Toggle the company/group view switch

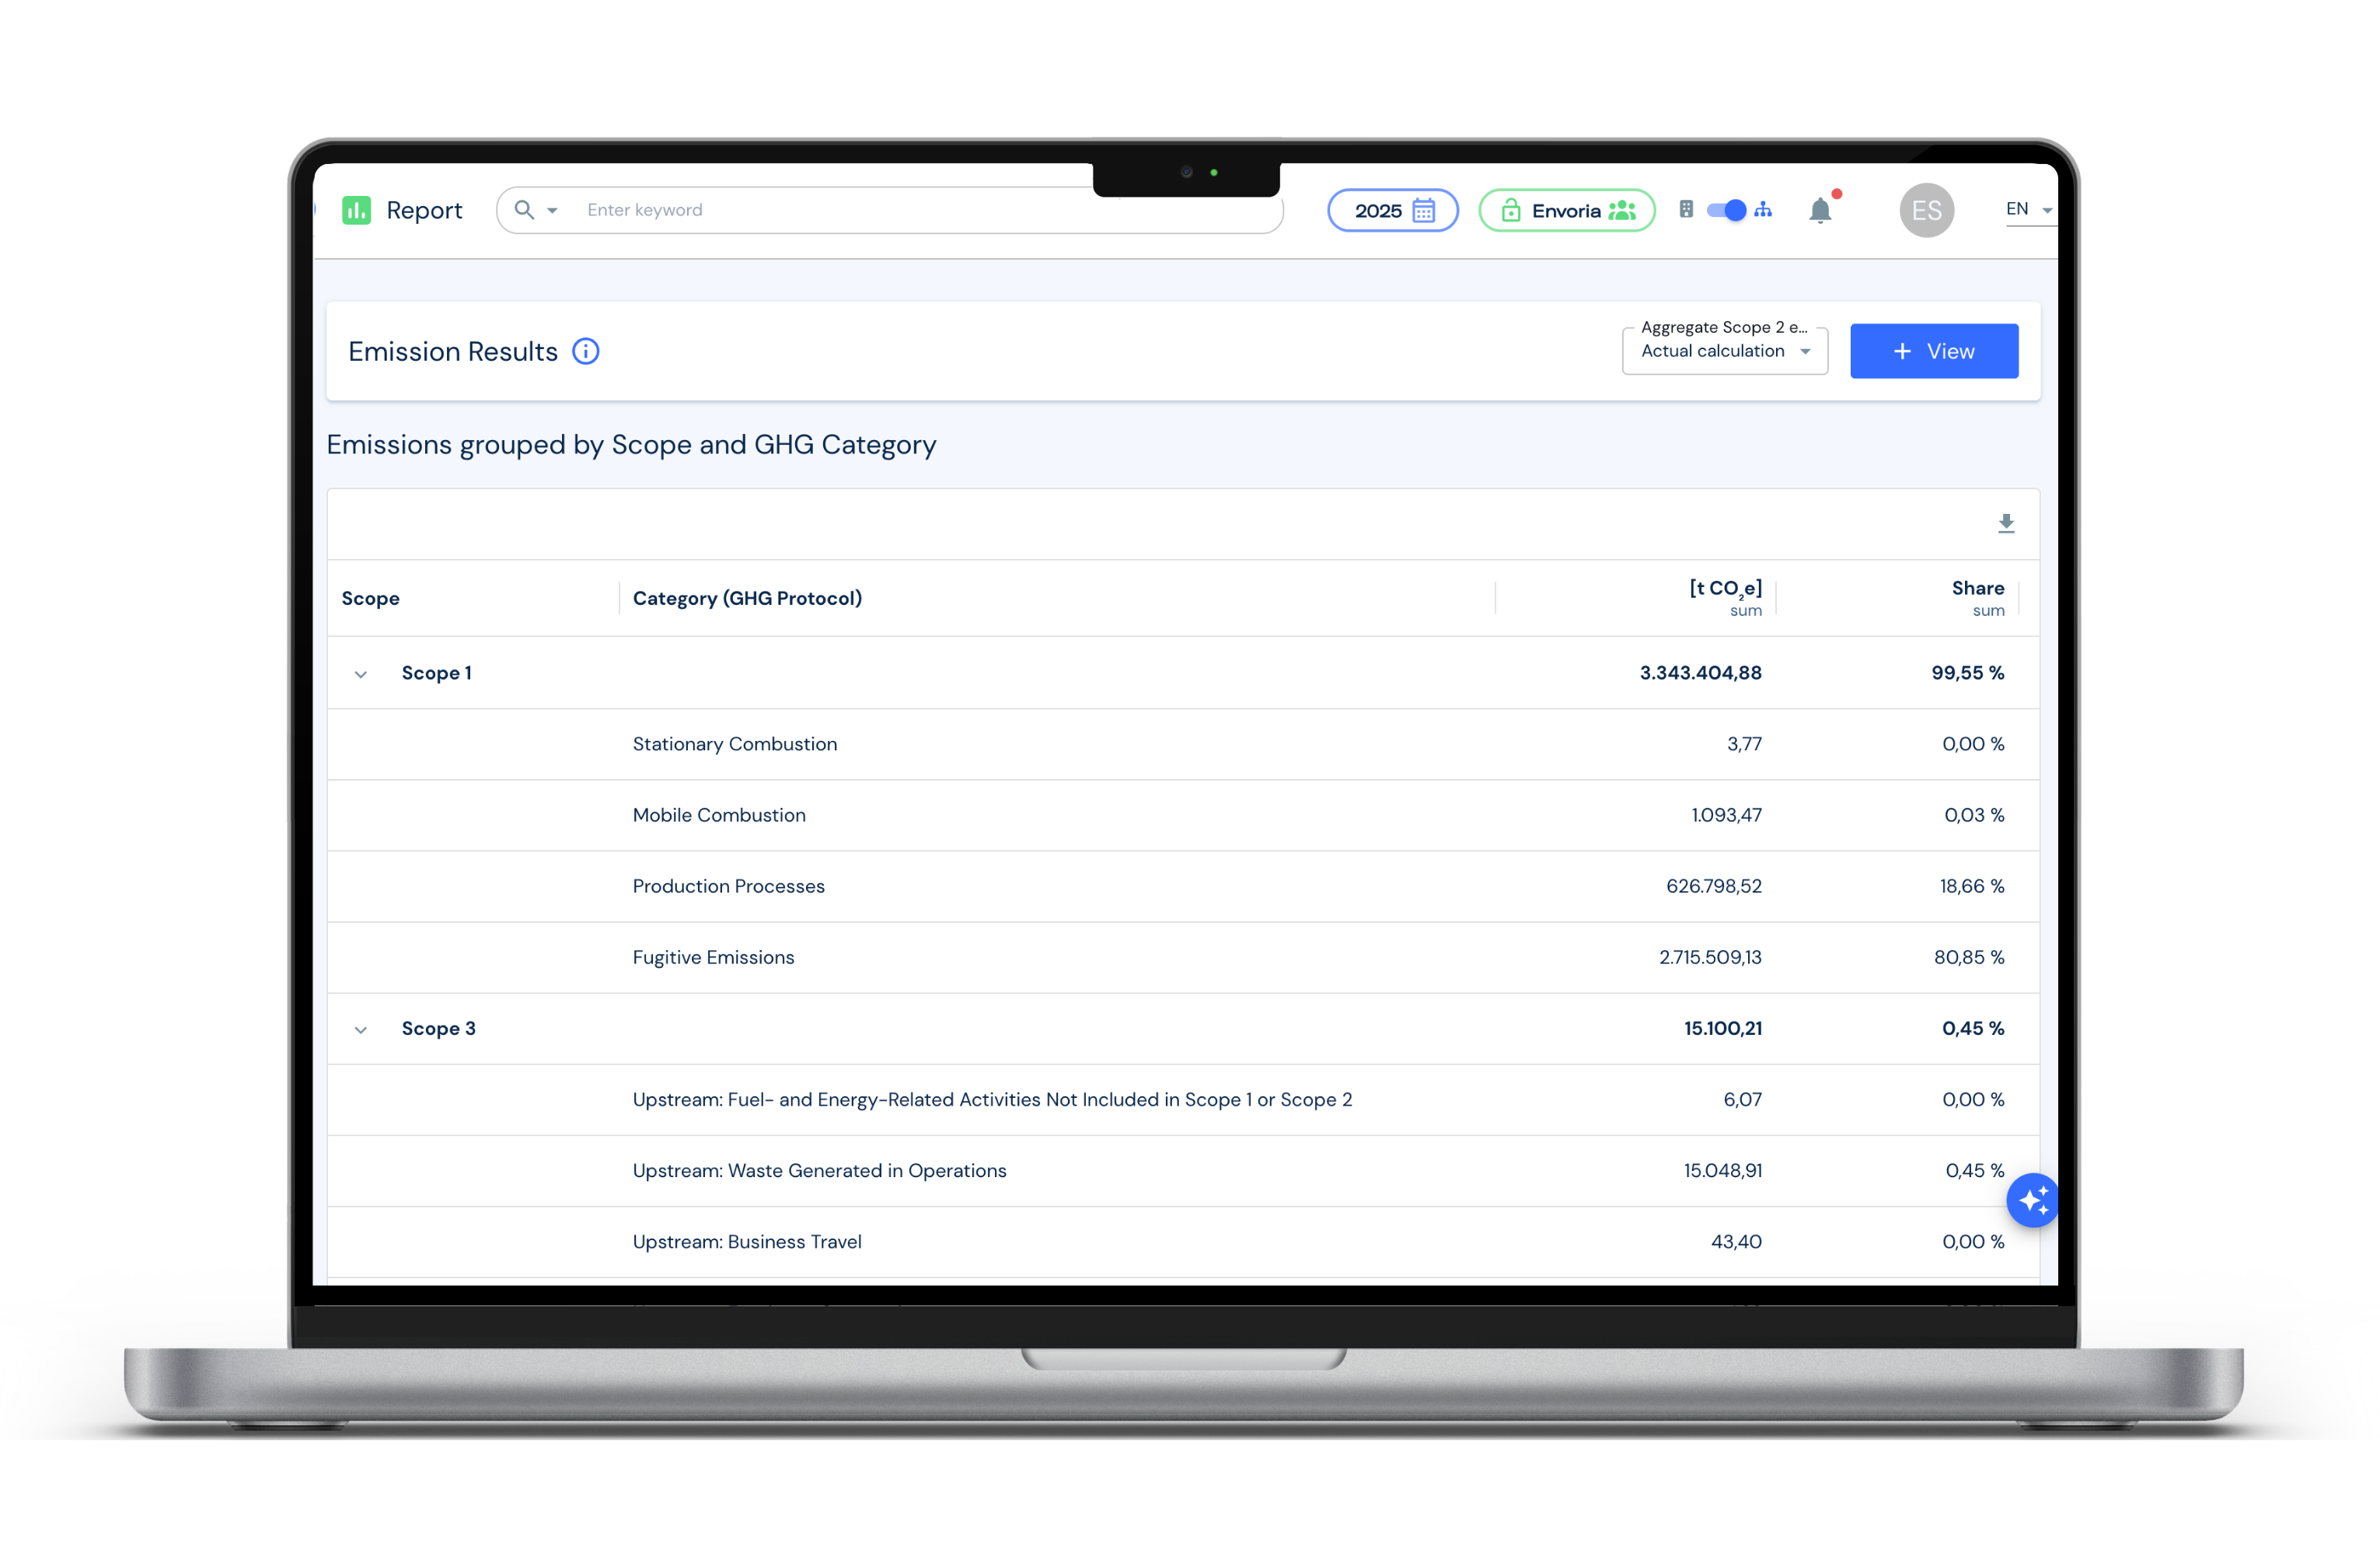click(x=1726, y=210)
